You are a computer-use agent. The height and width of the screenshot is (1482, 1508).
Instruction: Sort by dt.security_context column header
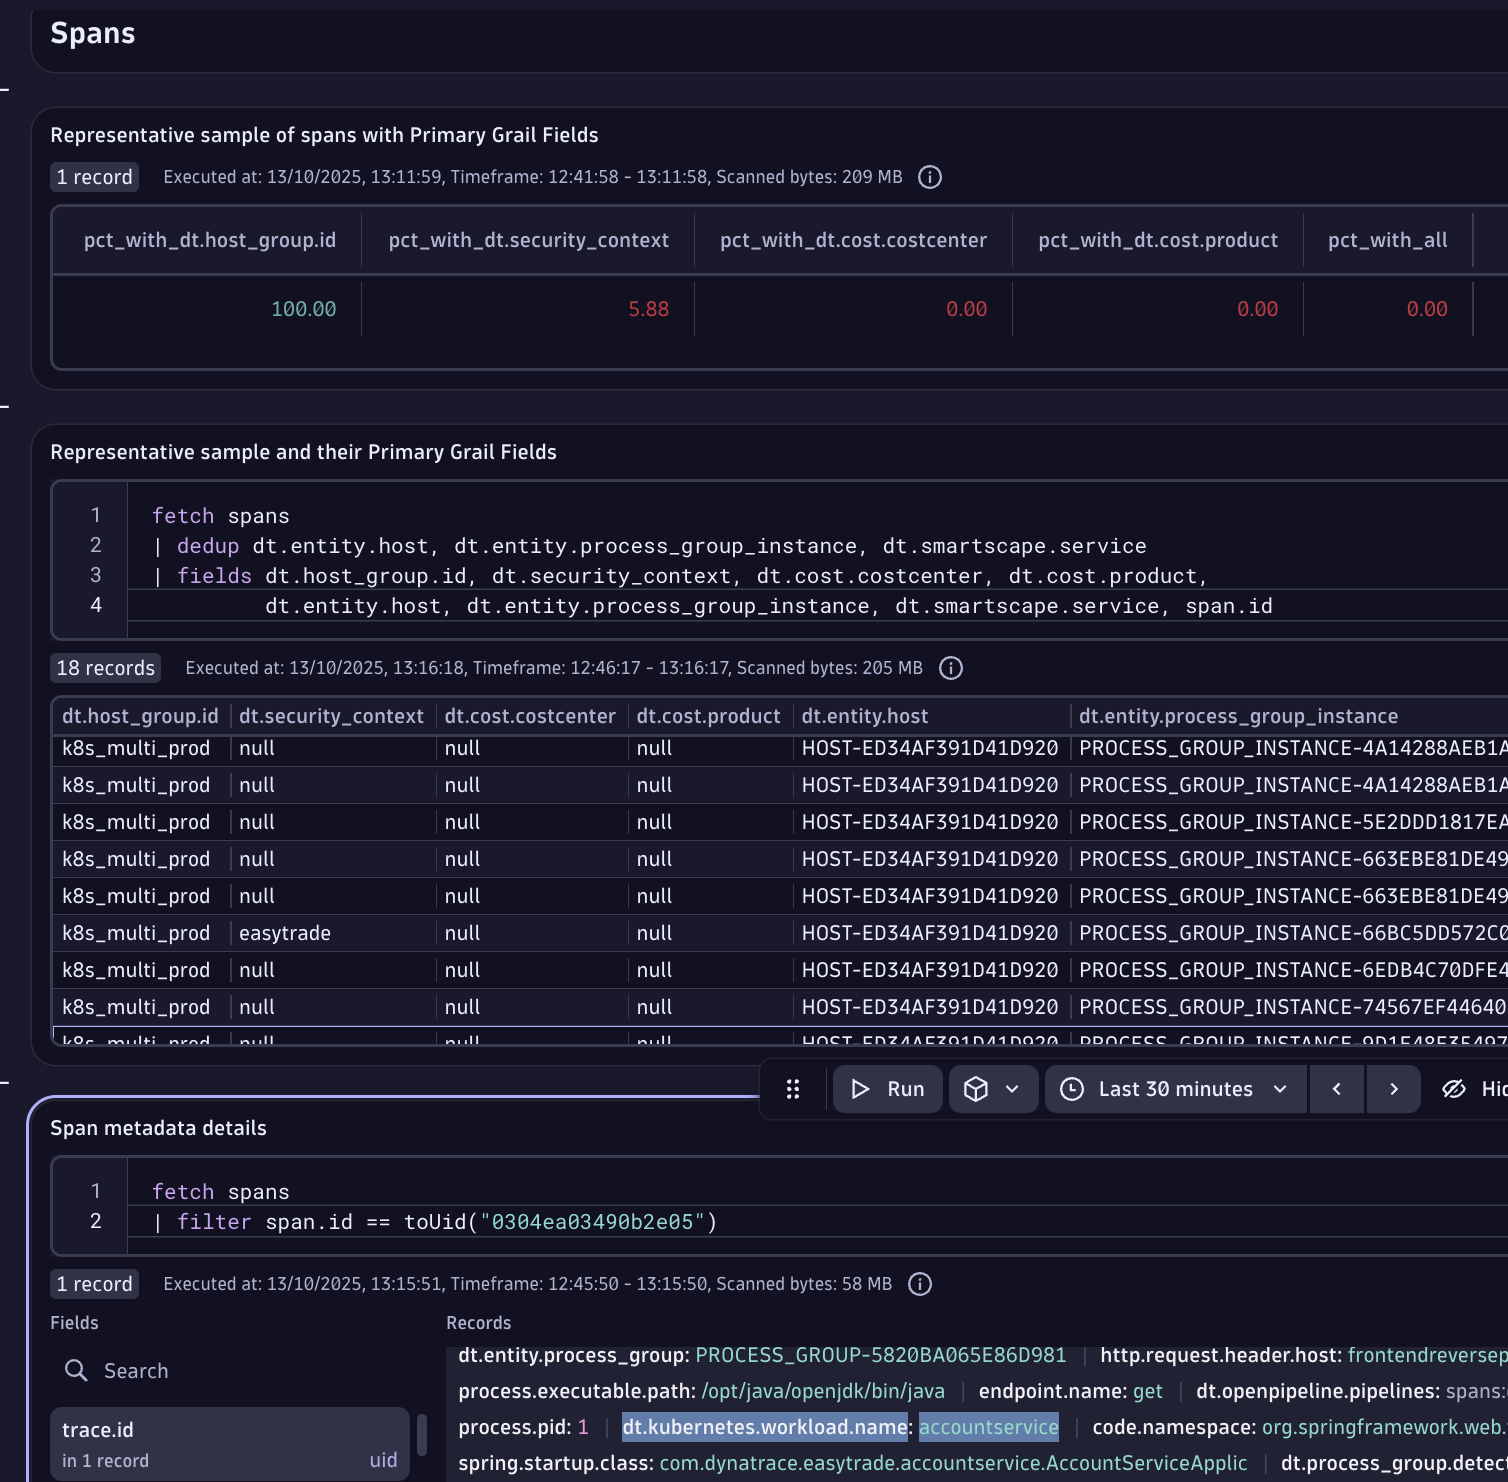pyautogui.click(x=331, y=716)
